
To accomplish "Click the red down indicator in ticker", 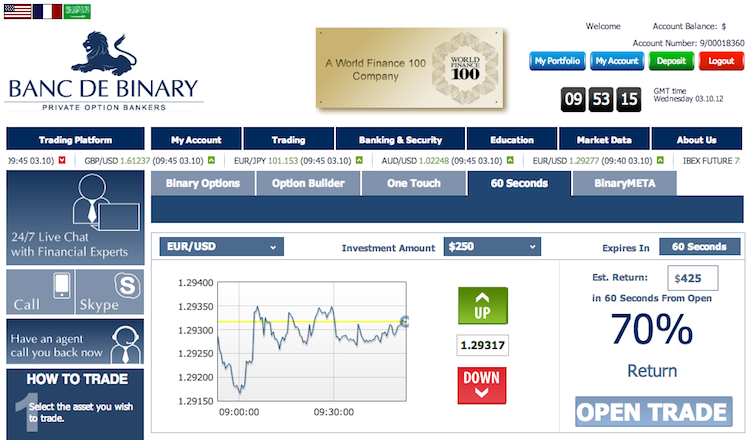I will 62,161.
